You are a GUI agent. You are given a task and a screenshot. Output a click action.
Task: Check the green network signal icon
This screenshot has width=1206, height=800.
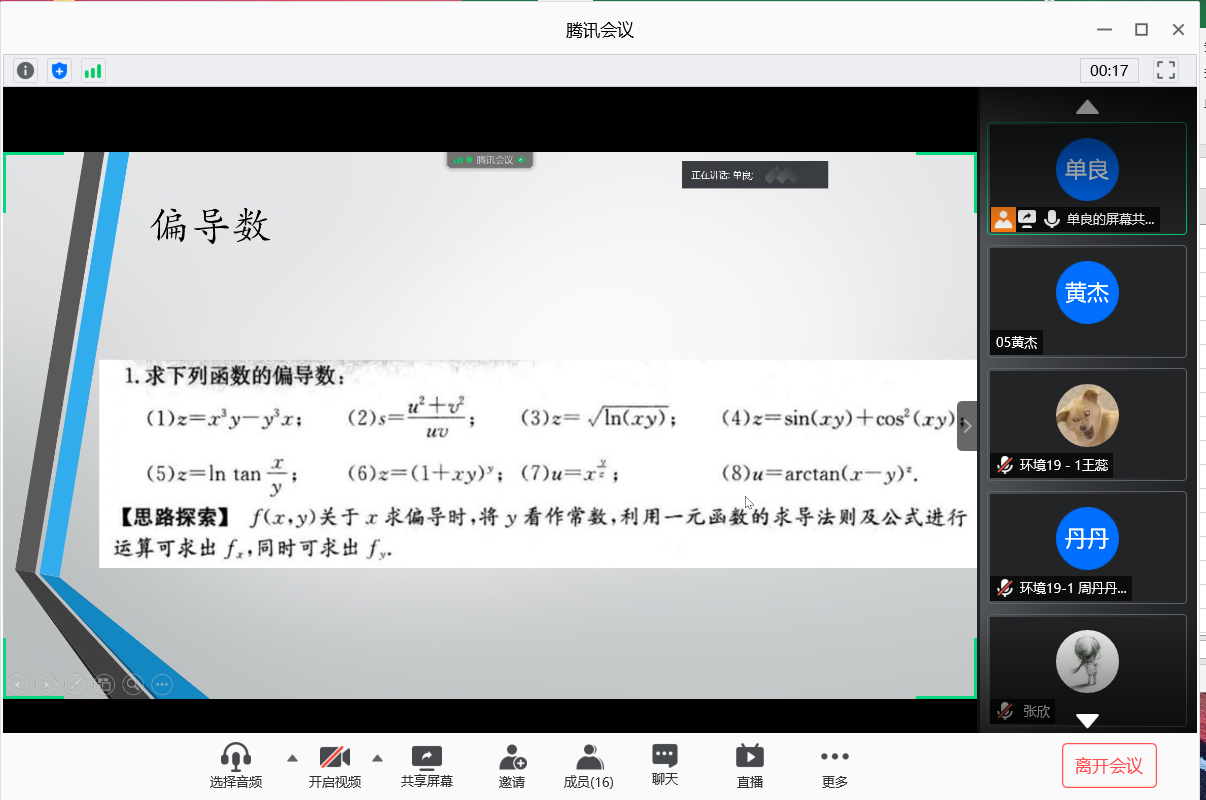tap(93, 70)
